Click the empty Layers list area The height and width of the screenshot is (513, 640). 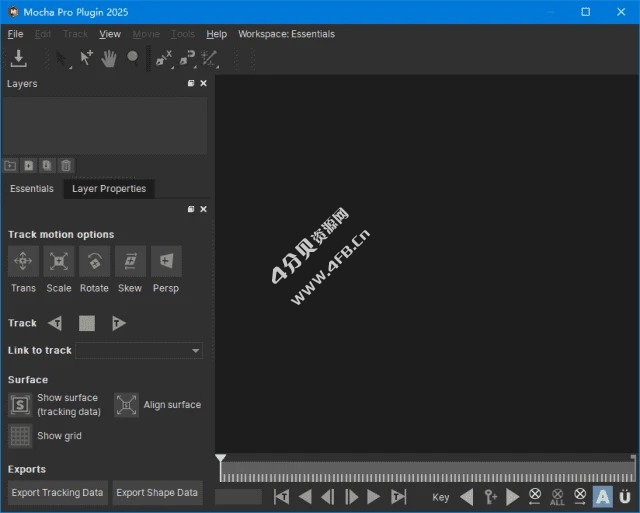tap(105, 126)
